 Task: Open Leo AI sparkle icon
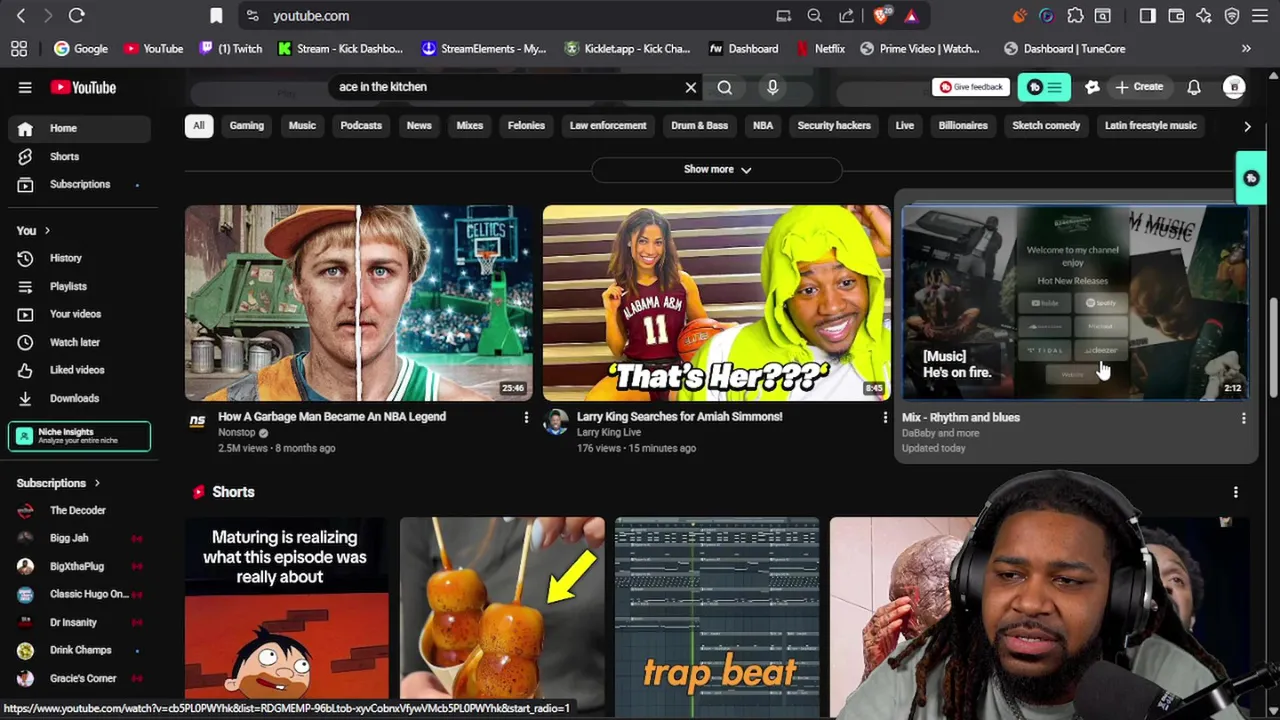1204,16
